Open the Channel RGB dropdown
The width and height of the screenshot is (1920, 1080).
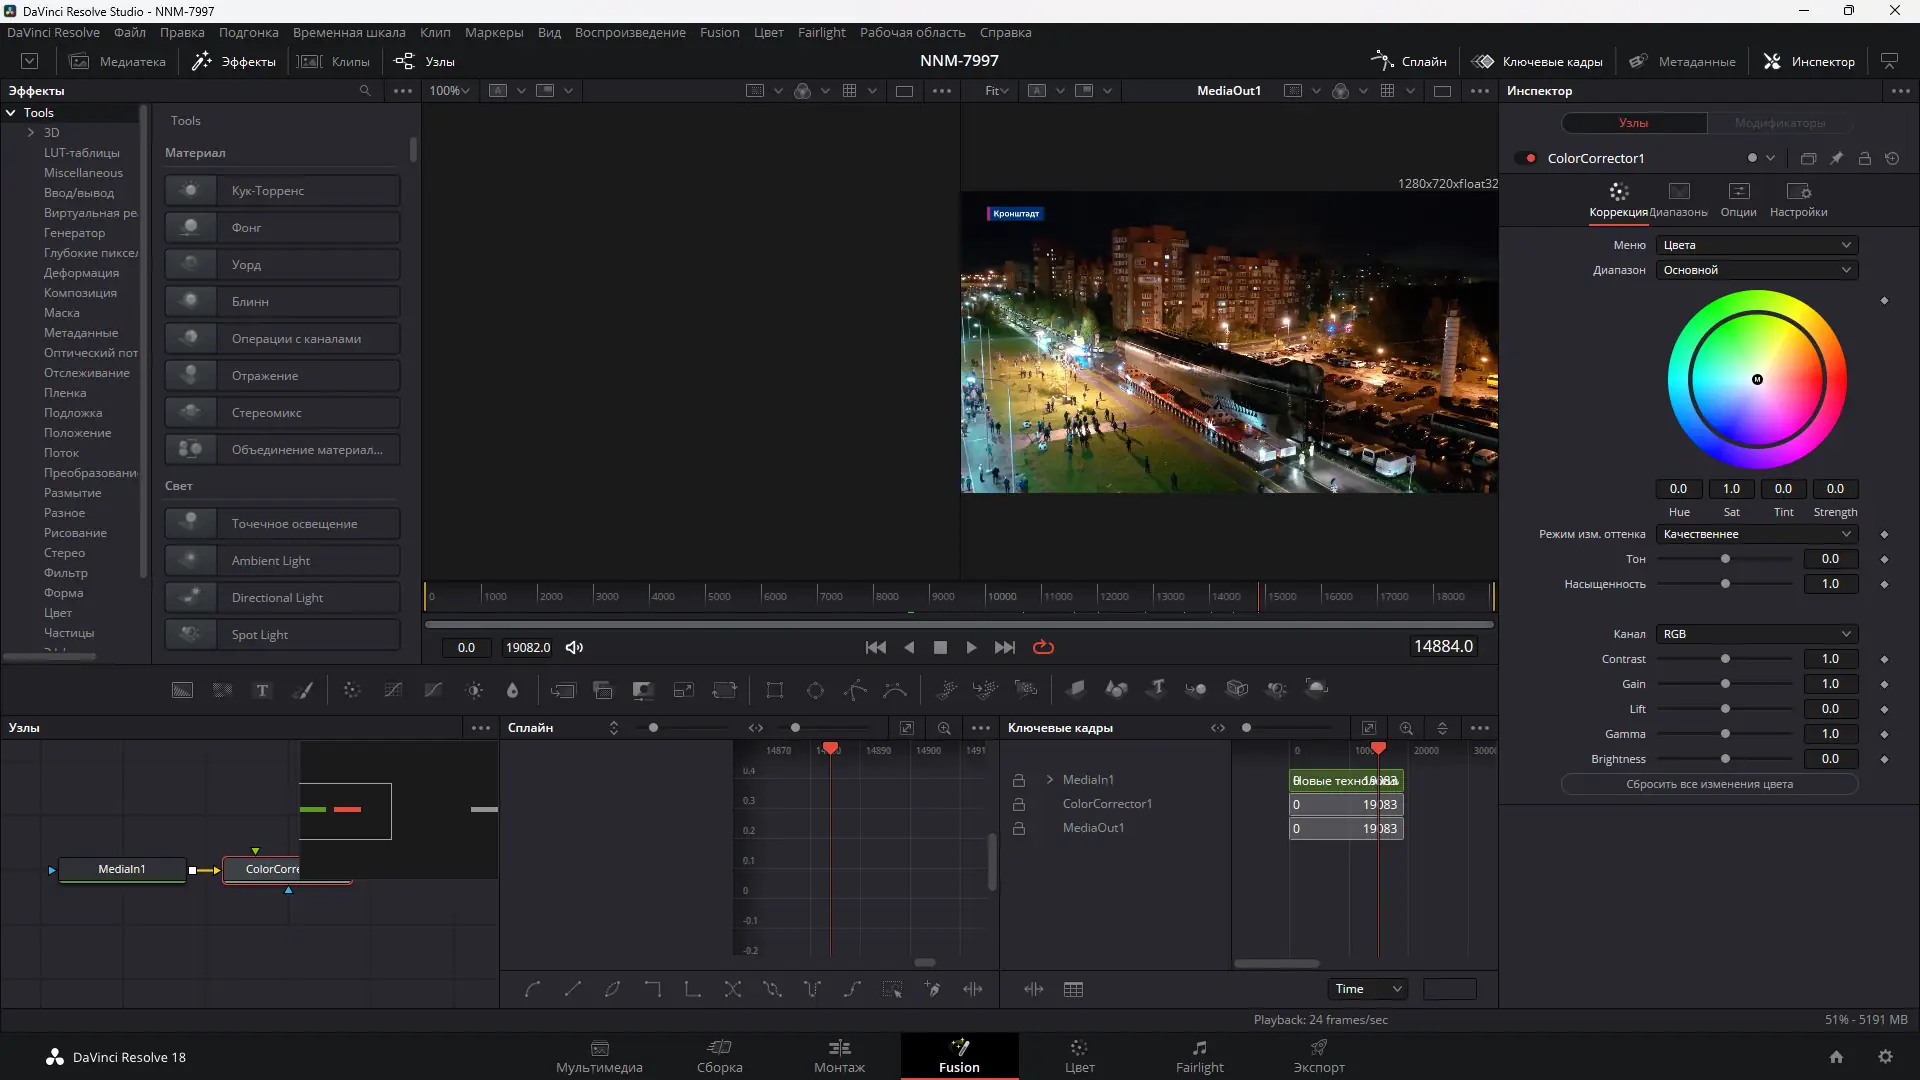pos(1756,634)
